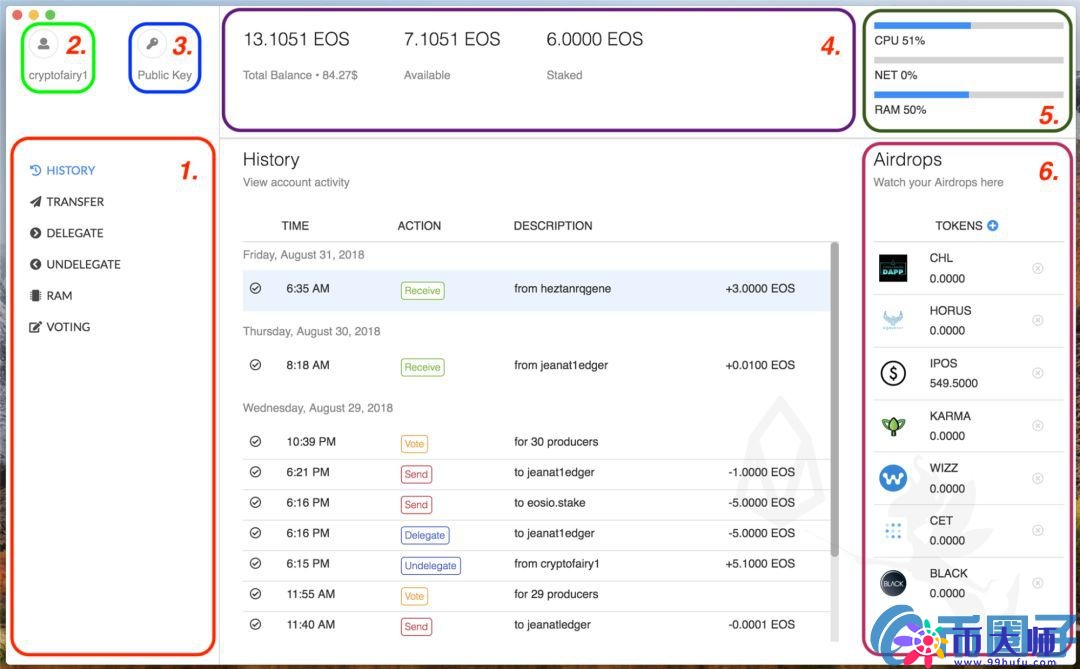Click the check circle for 6:35 AM transaction
The image size is (1080, 669).
coord(255,288)
